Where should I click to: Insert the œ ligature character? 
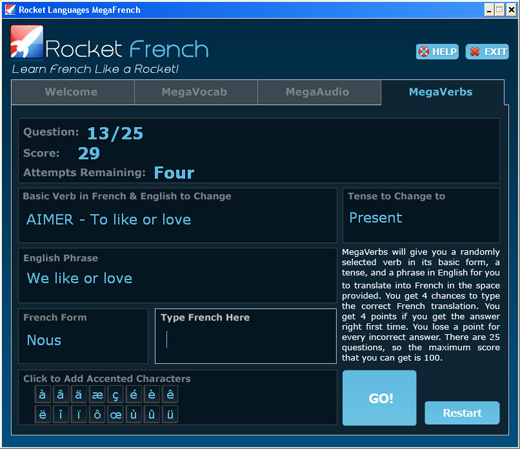click(115, 414)
